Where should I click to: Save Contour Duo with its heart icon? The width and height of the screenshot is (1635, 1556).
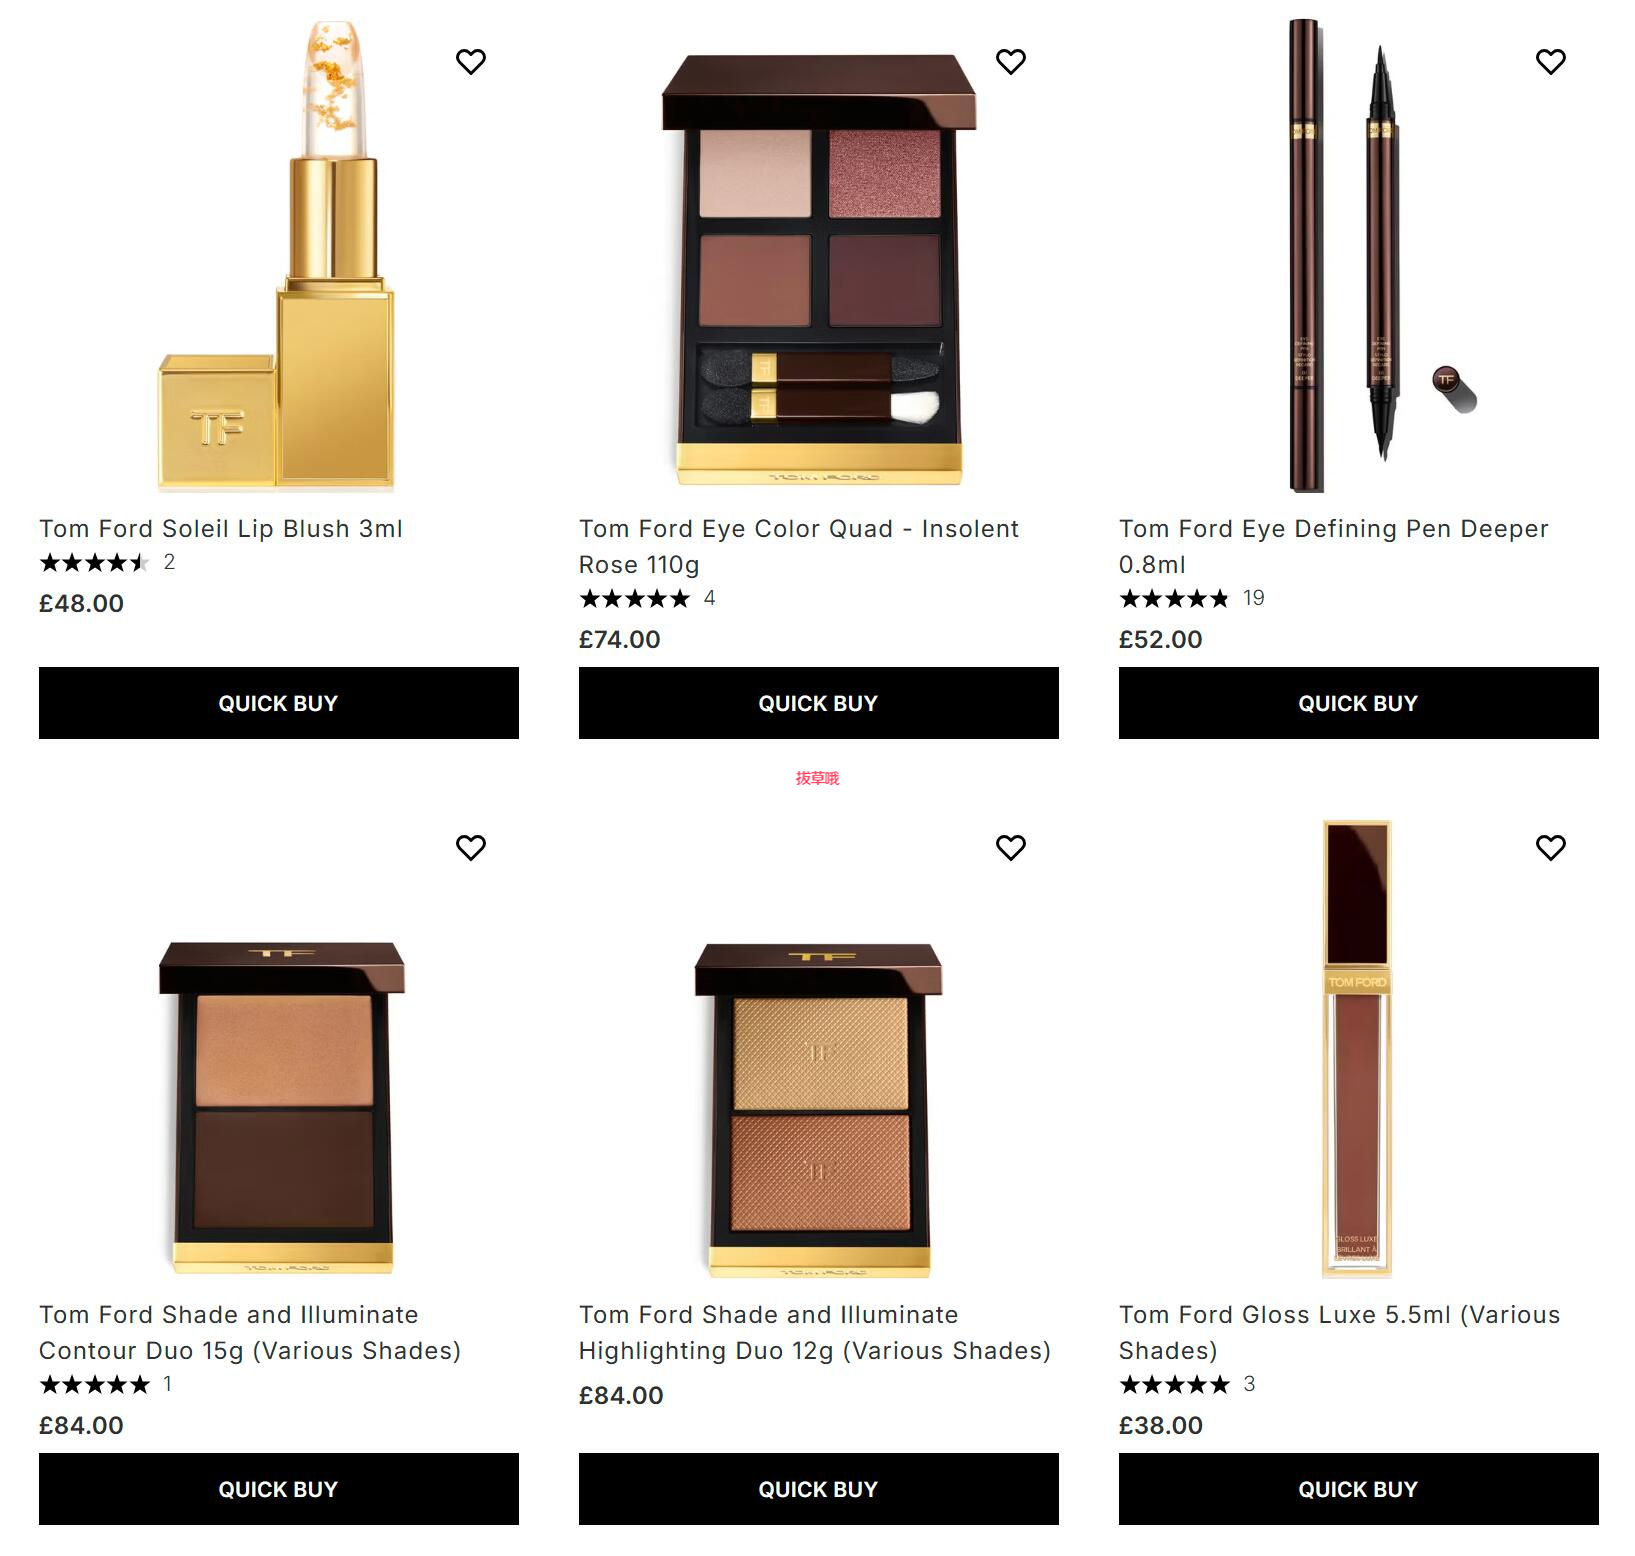(x=471, y=848)
